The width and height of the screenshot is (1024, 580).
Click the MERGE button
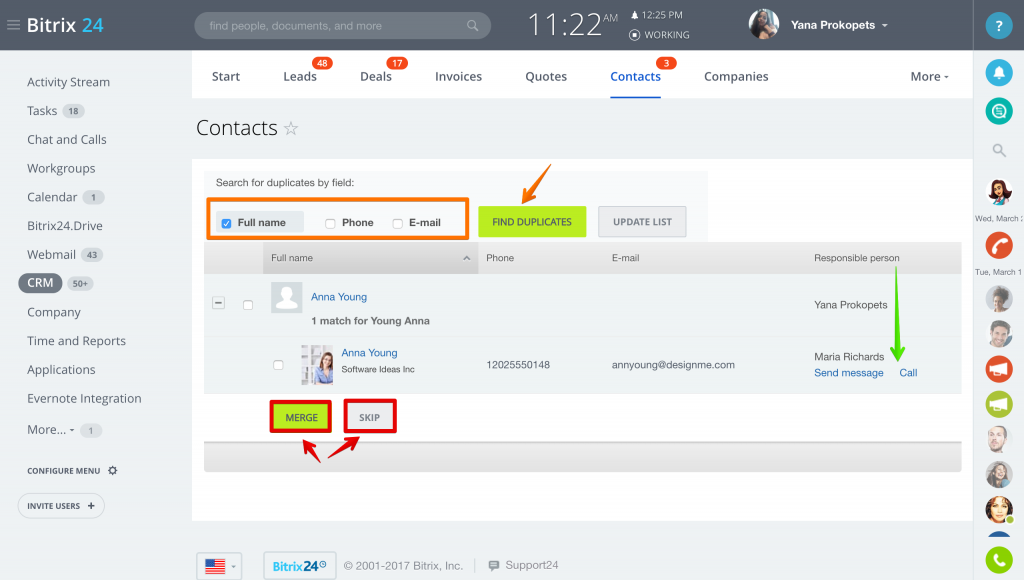pyautogui.click(x=301, y=417)
